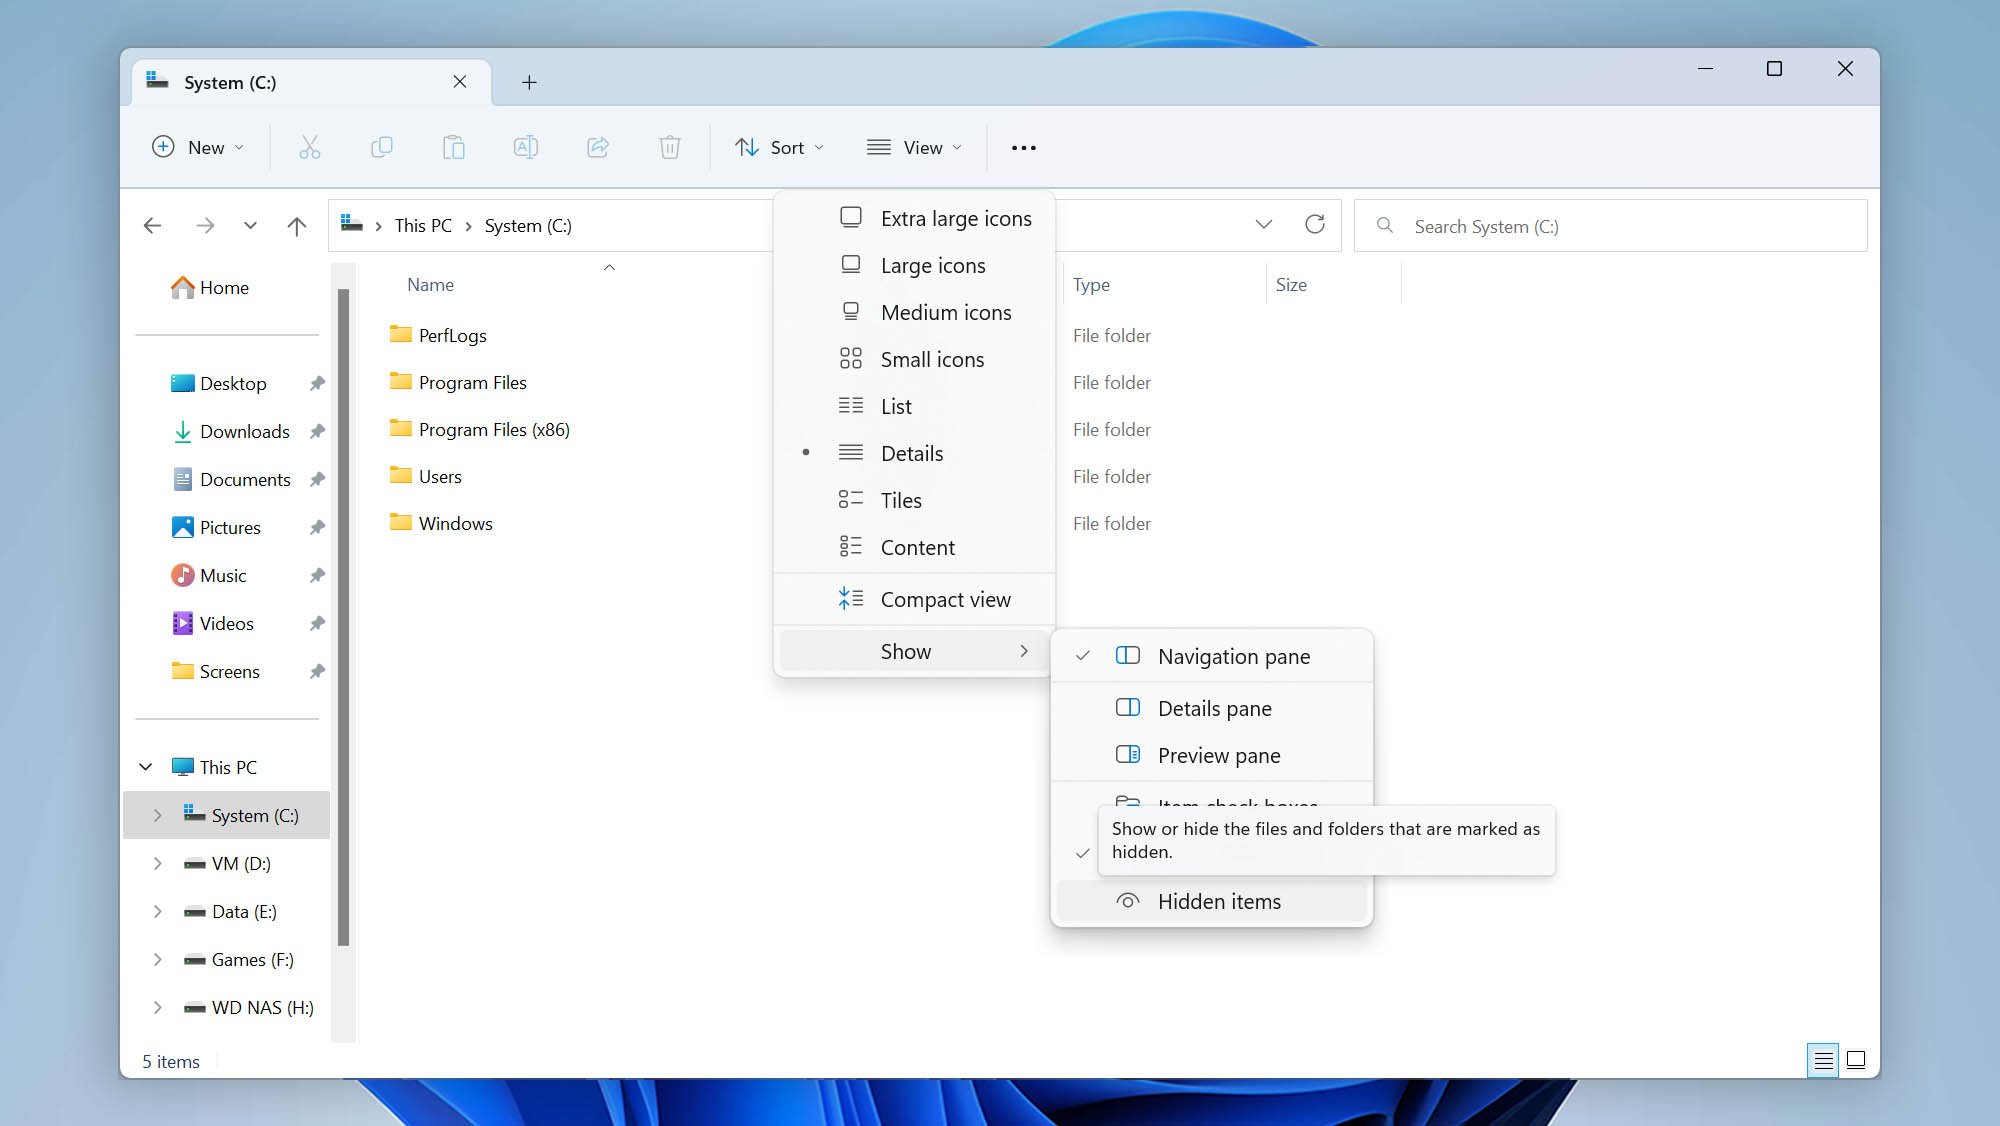This screenshot has height=1126, width=2000.
Task: Open the New dropdown menu
Action: click(198, 148)
